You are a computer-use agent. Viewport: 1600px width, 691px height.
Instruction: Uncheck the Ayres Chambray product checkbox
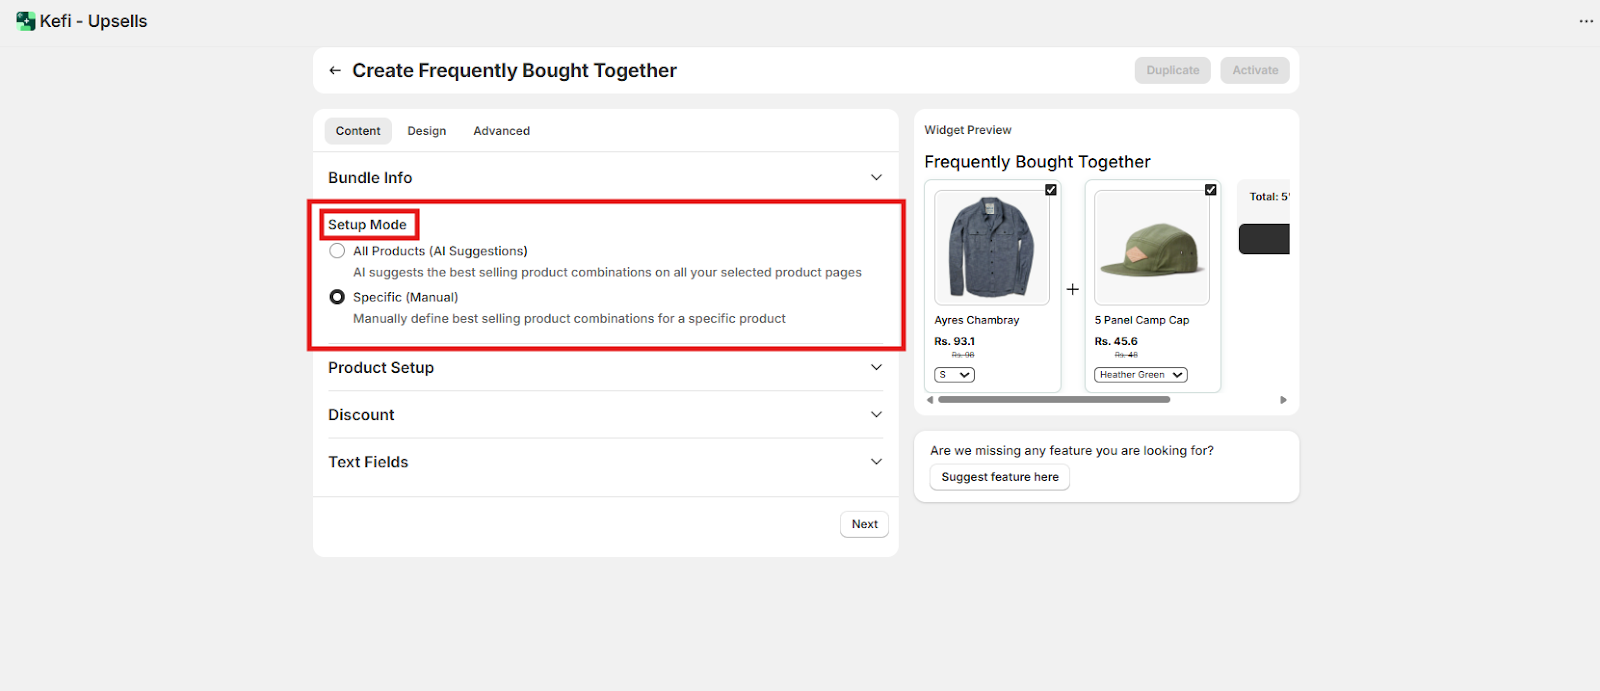(x=1050, y=190)
